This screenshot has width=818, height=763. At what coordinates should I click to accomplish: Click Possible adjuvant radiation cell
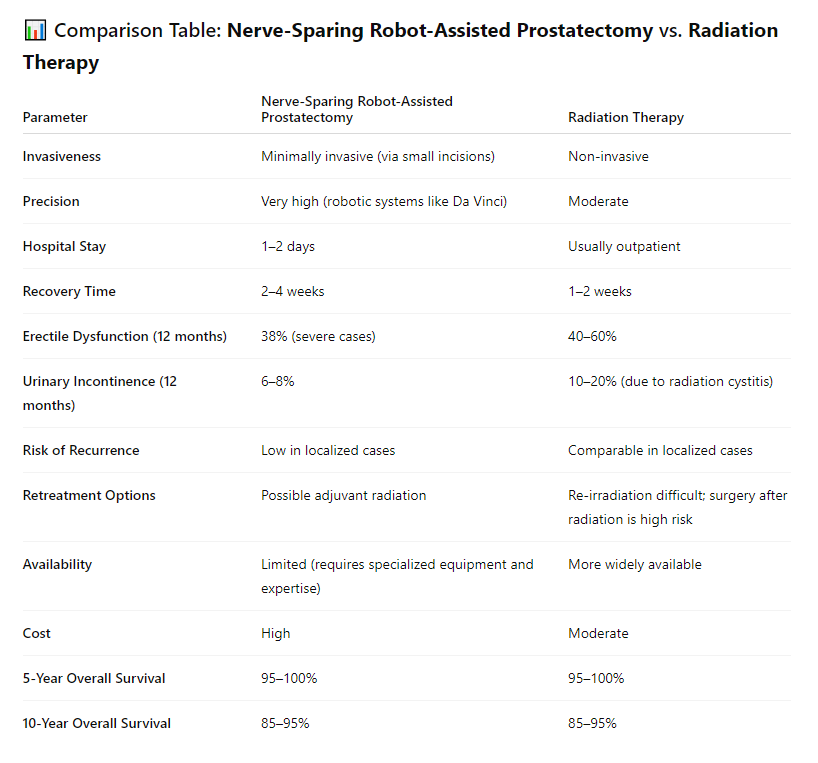tap(343, 495)
